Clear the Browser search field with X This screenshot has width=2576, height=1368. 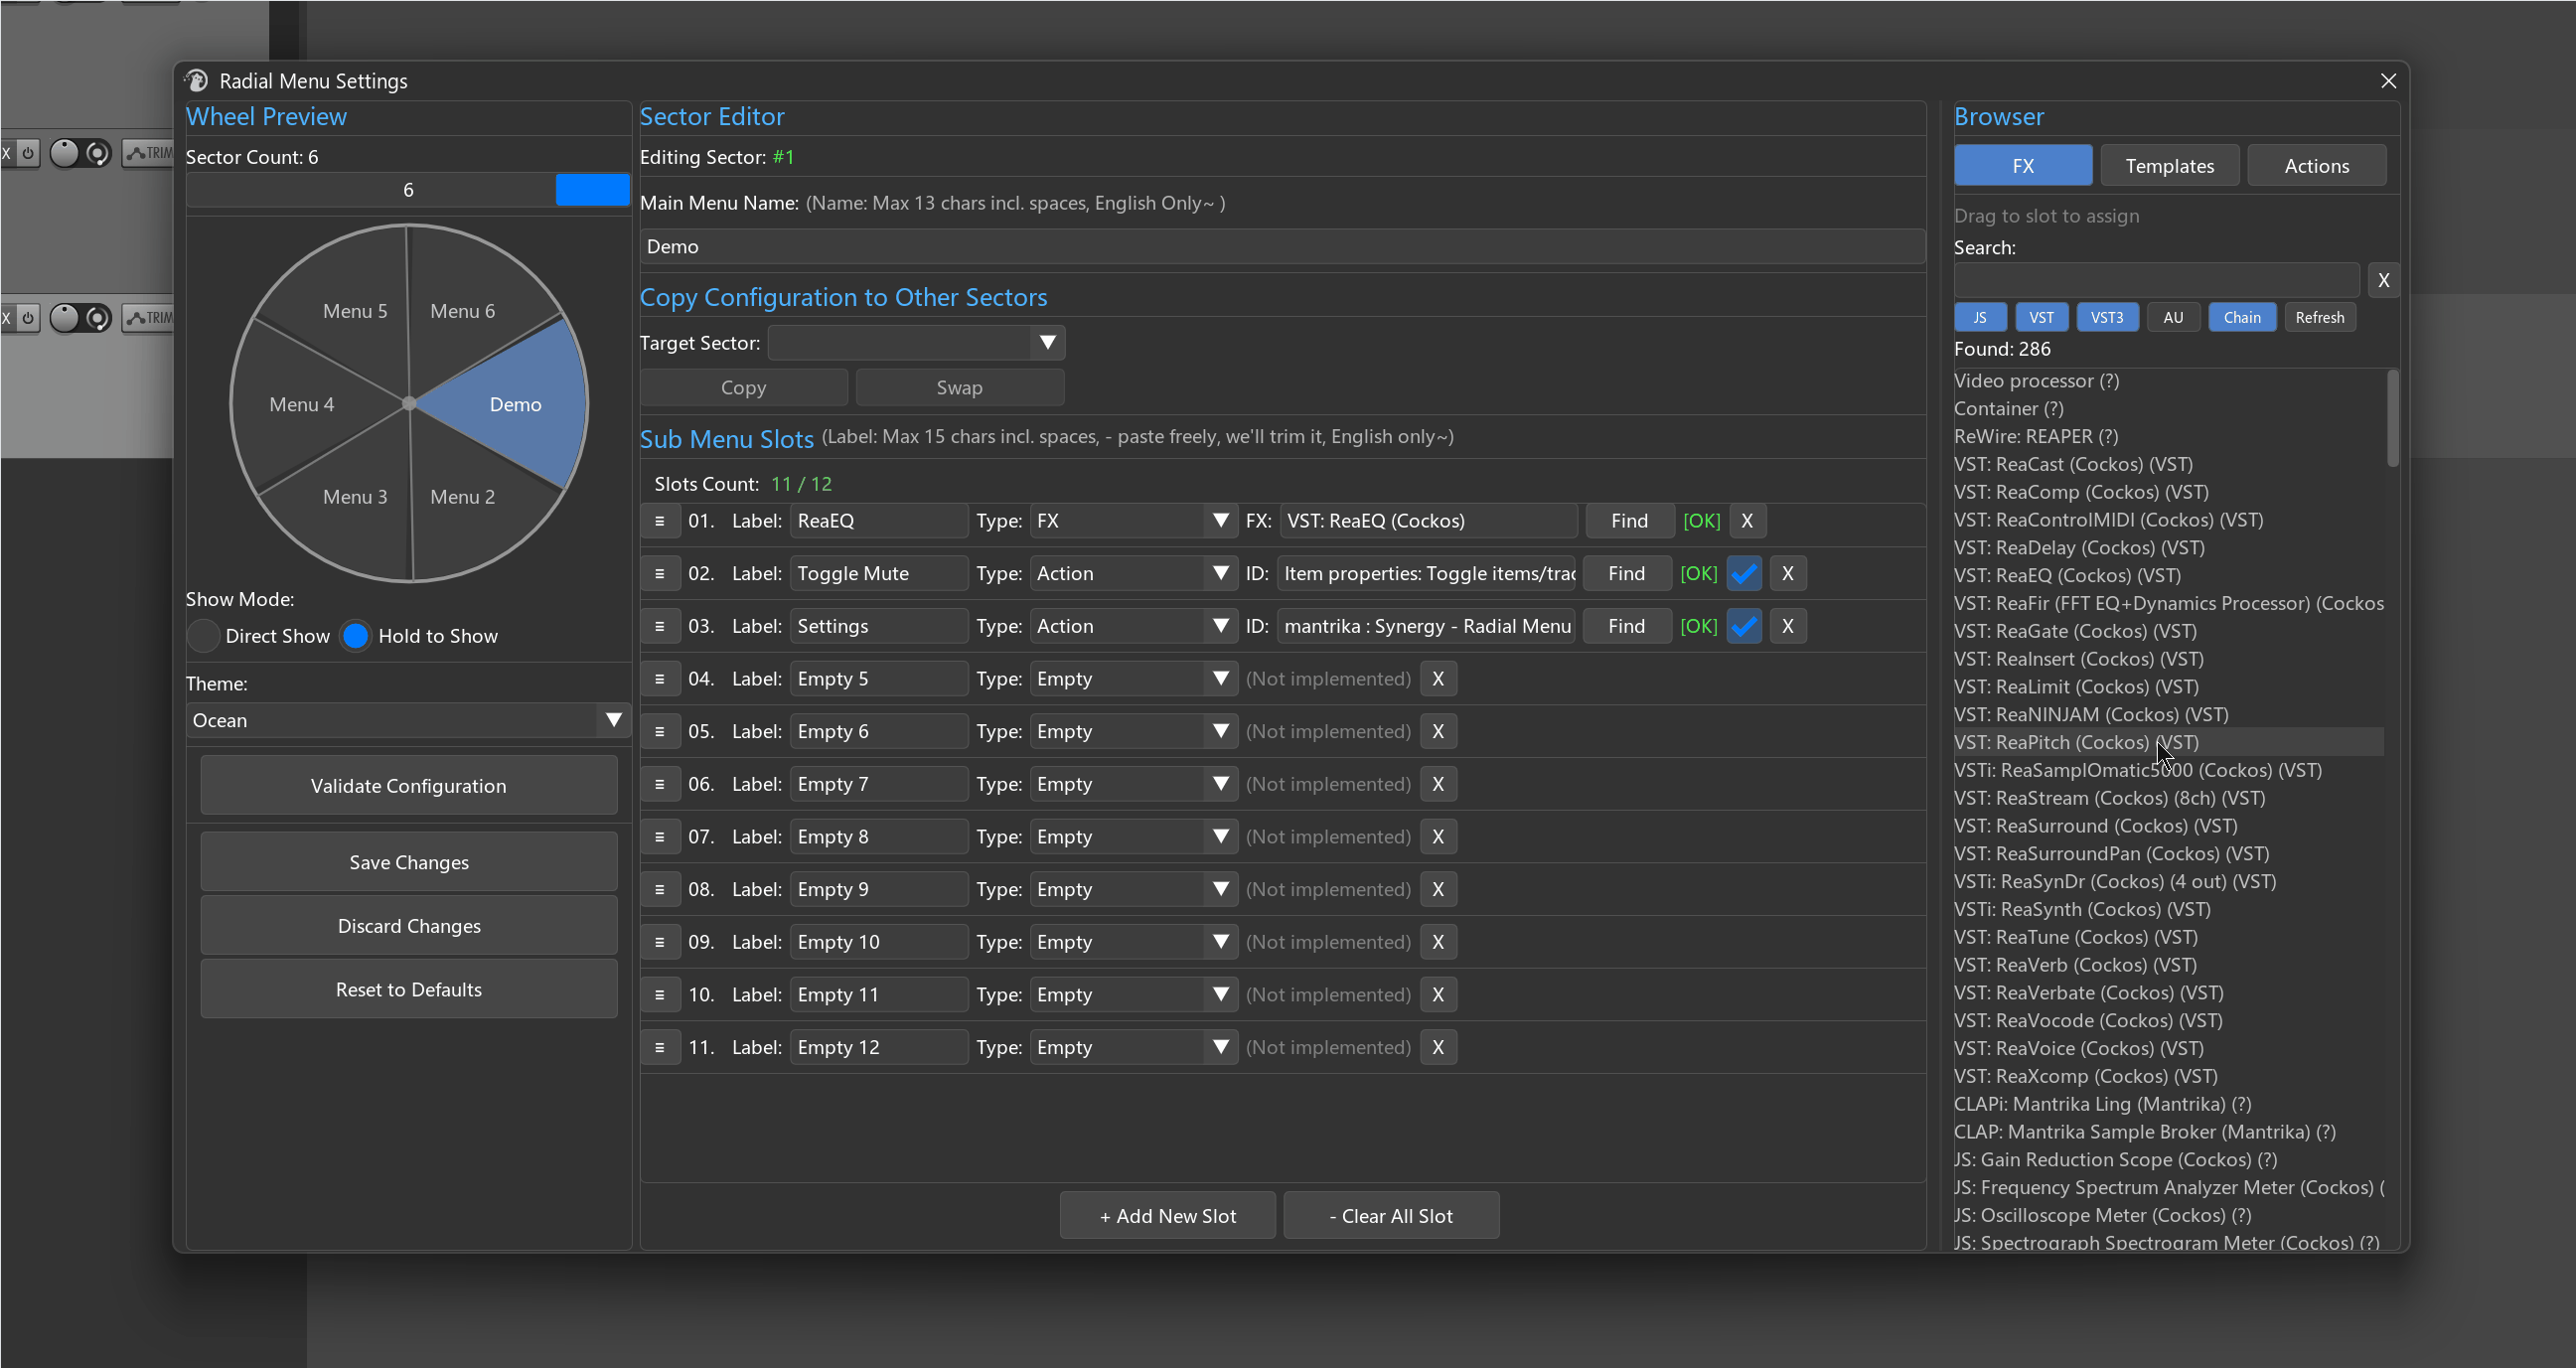(x=2383, y=281)
